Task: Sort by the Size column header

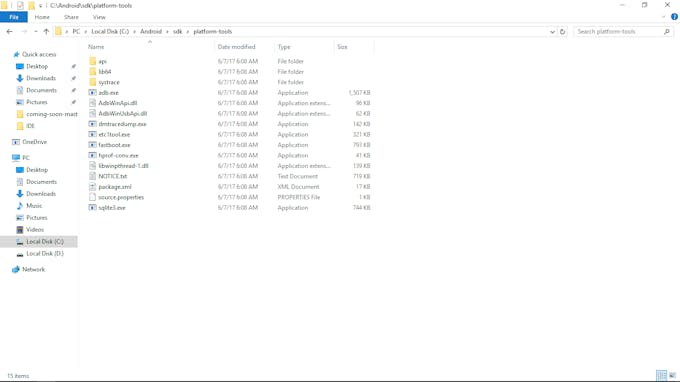Action: 354,46
